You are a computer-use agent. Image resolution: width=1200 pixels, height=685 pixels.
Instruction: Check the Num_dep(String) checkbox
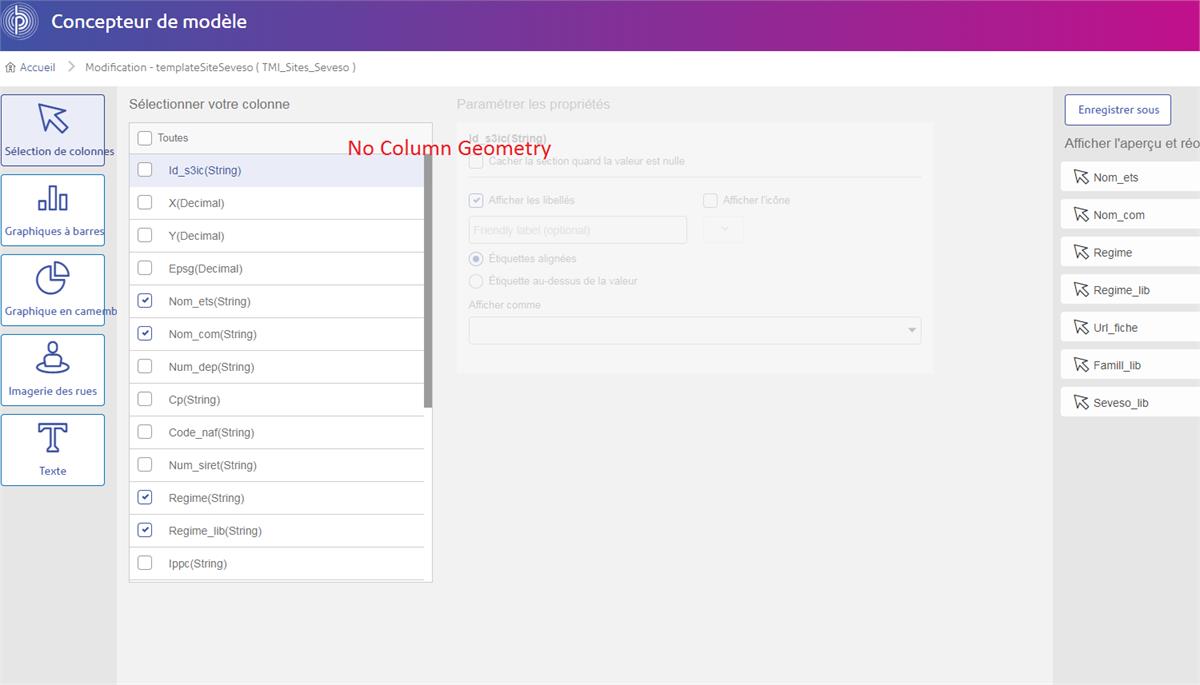click(145, 367)
